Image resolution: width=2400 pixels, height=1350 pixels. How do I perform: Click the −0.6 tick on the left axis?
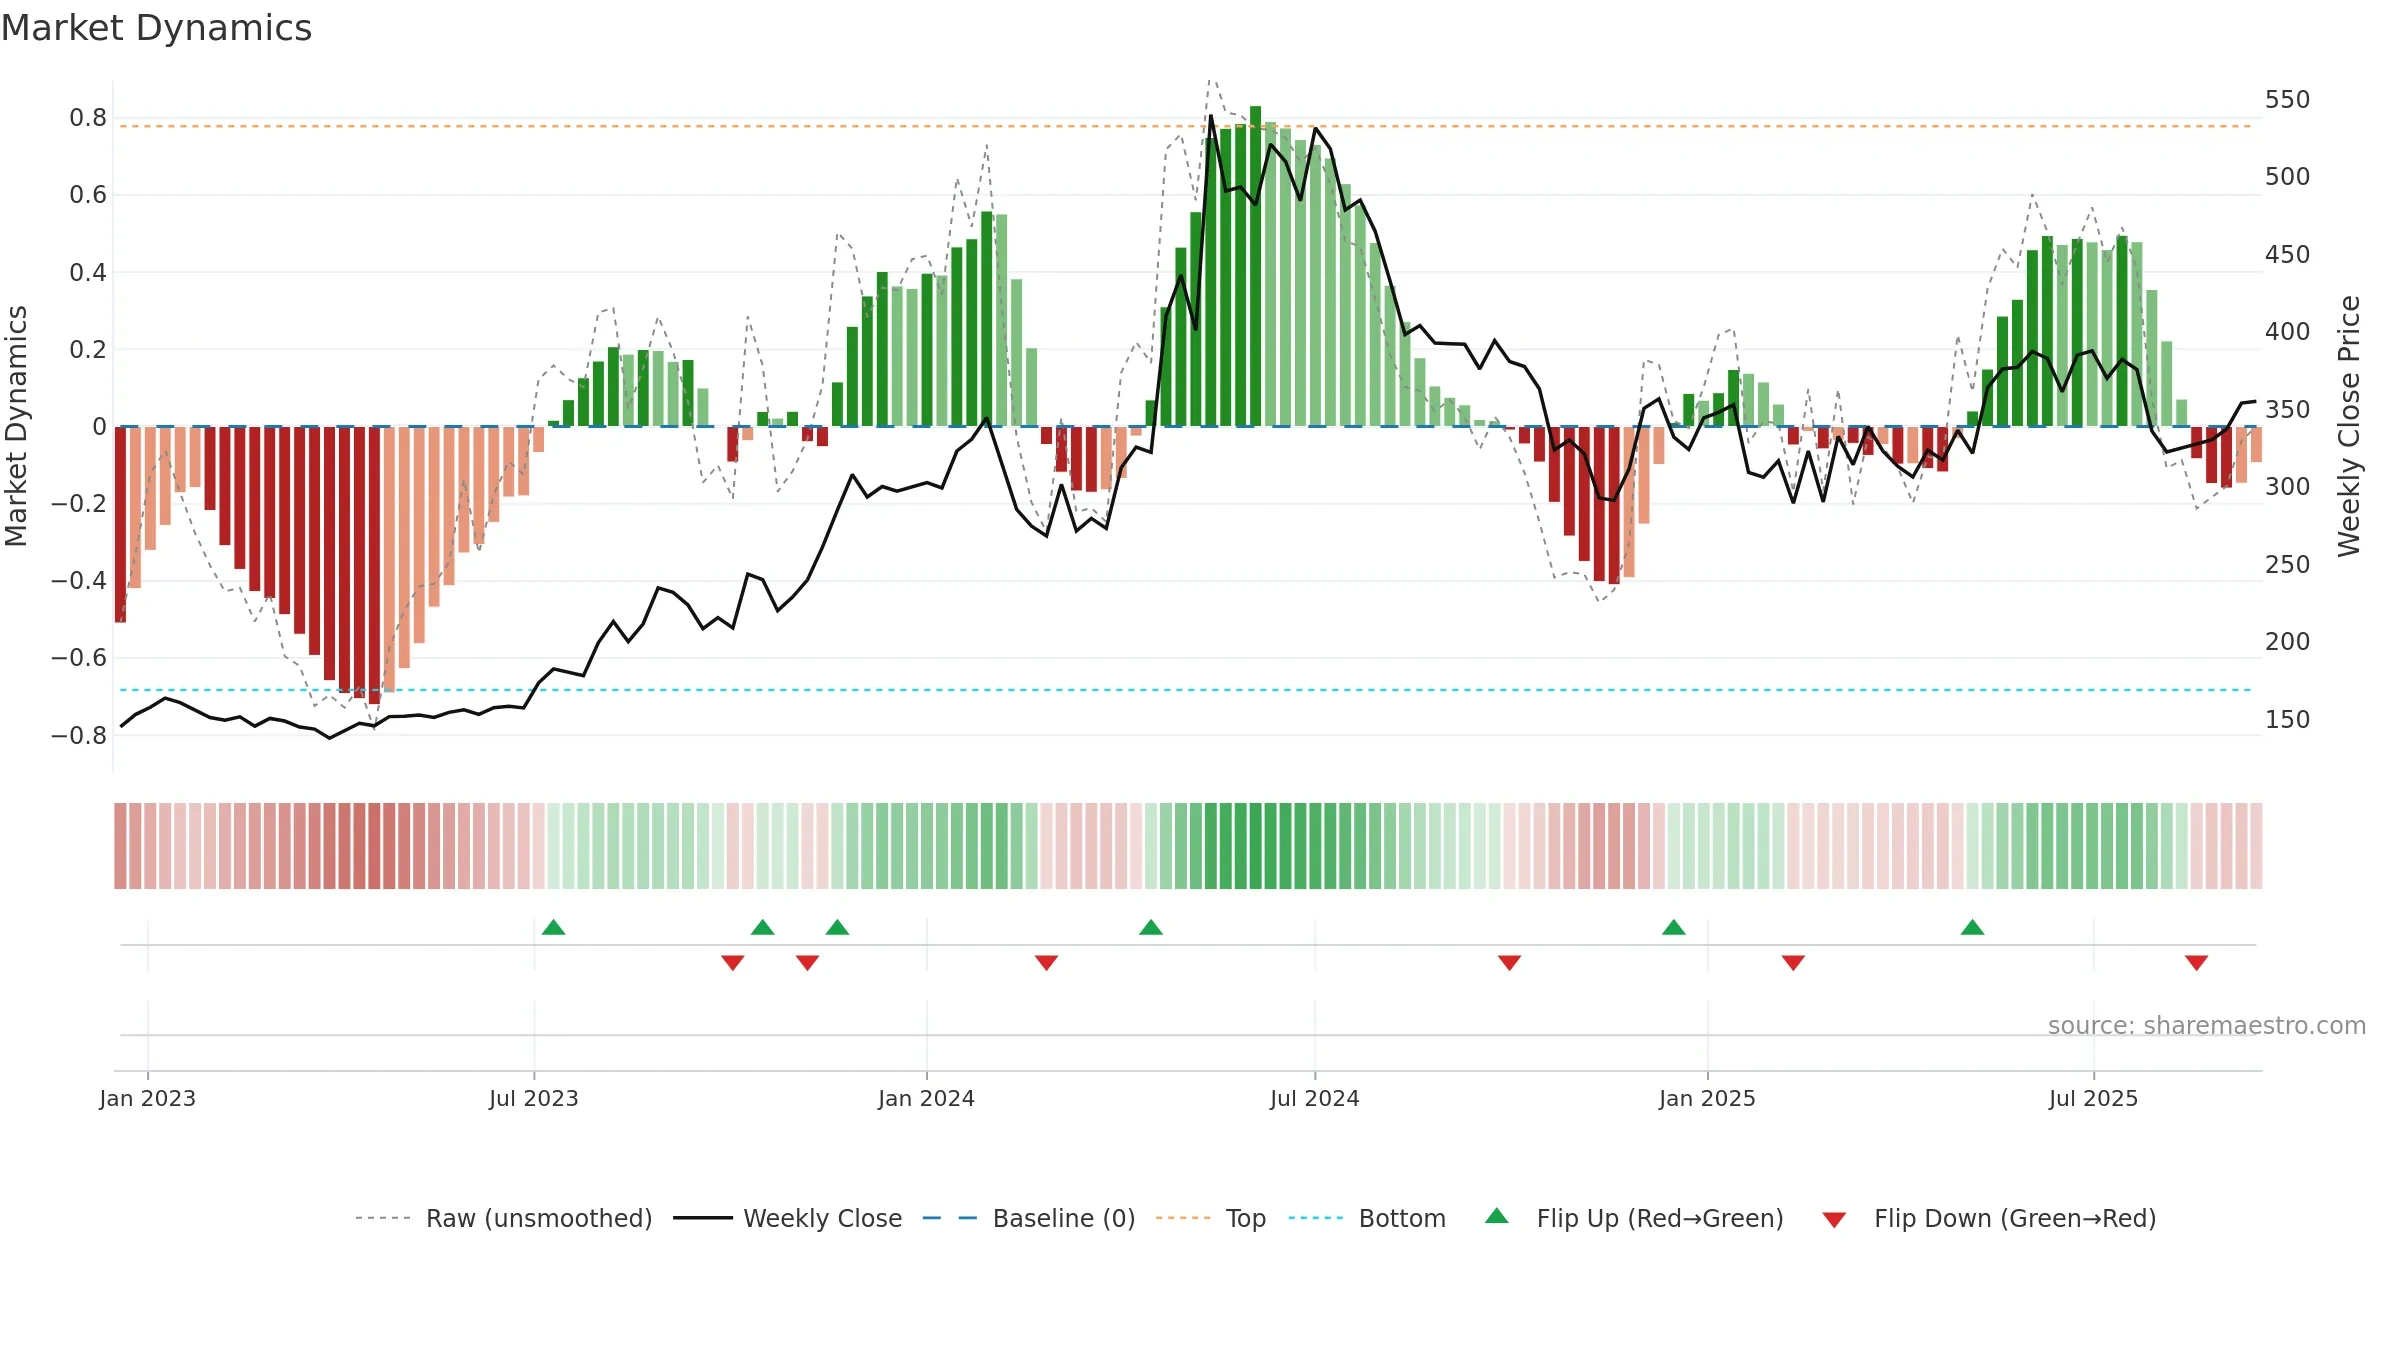tap(79, 658)
